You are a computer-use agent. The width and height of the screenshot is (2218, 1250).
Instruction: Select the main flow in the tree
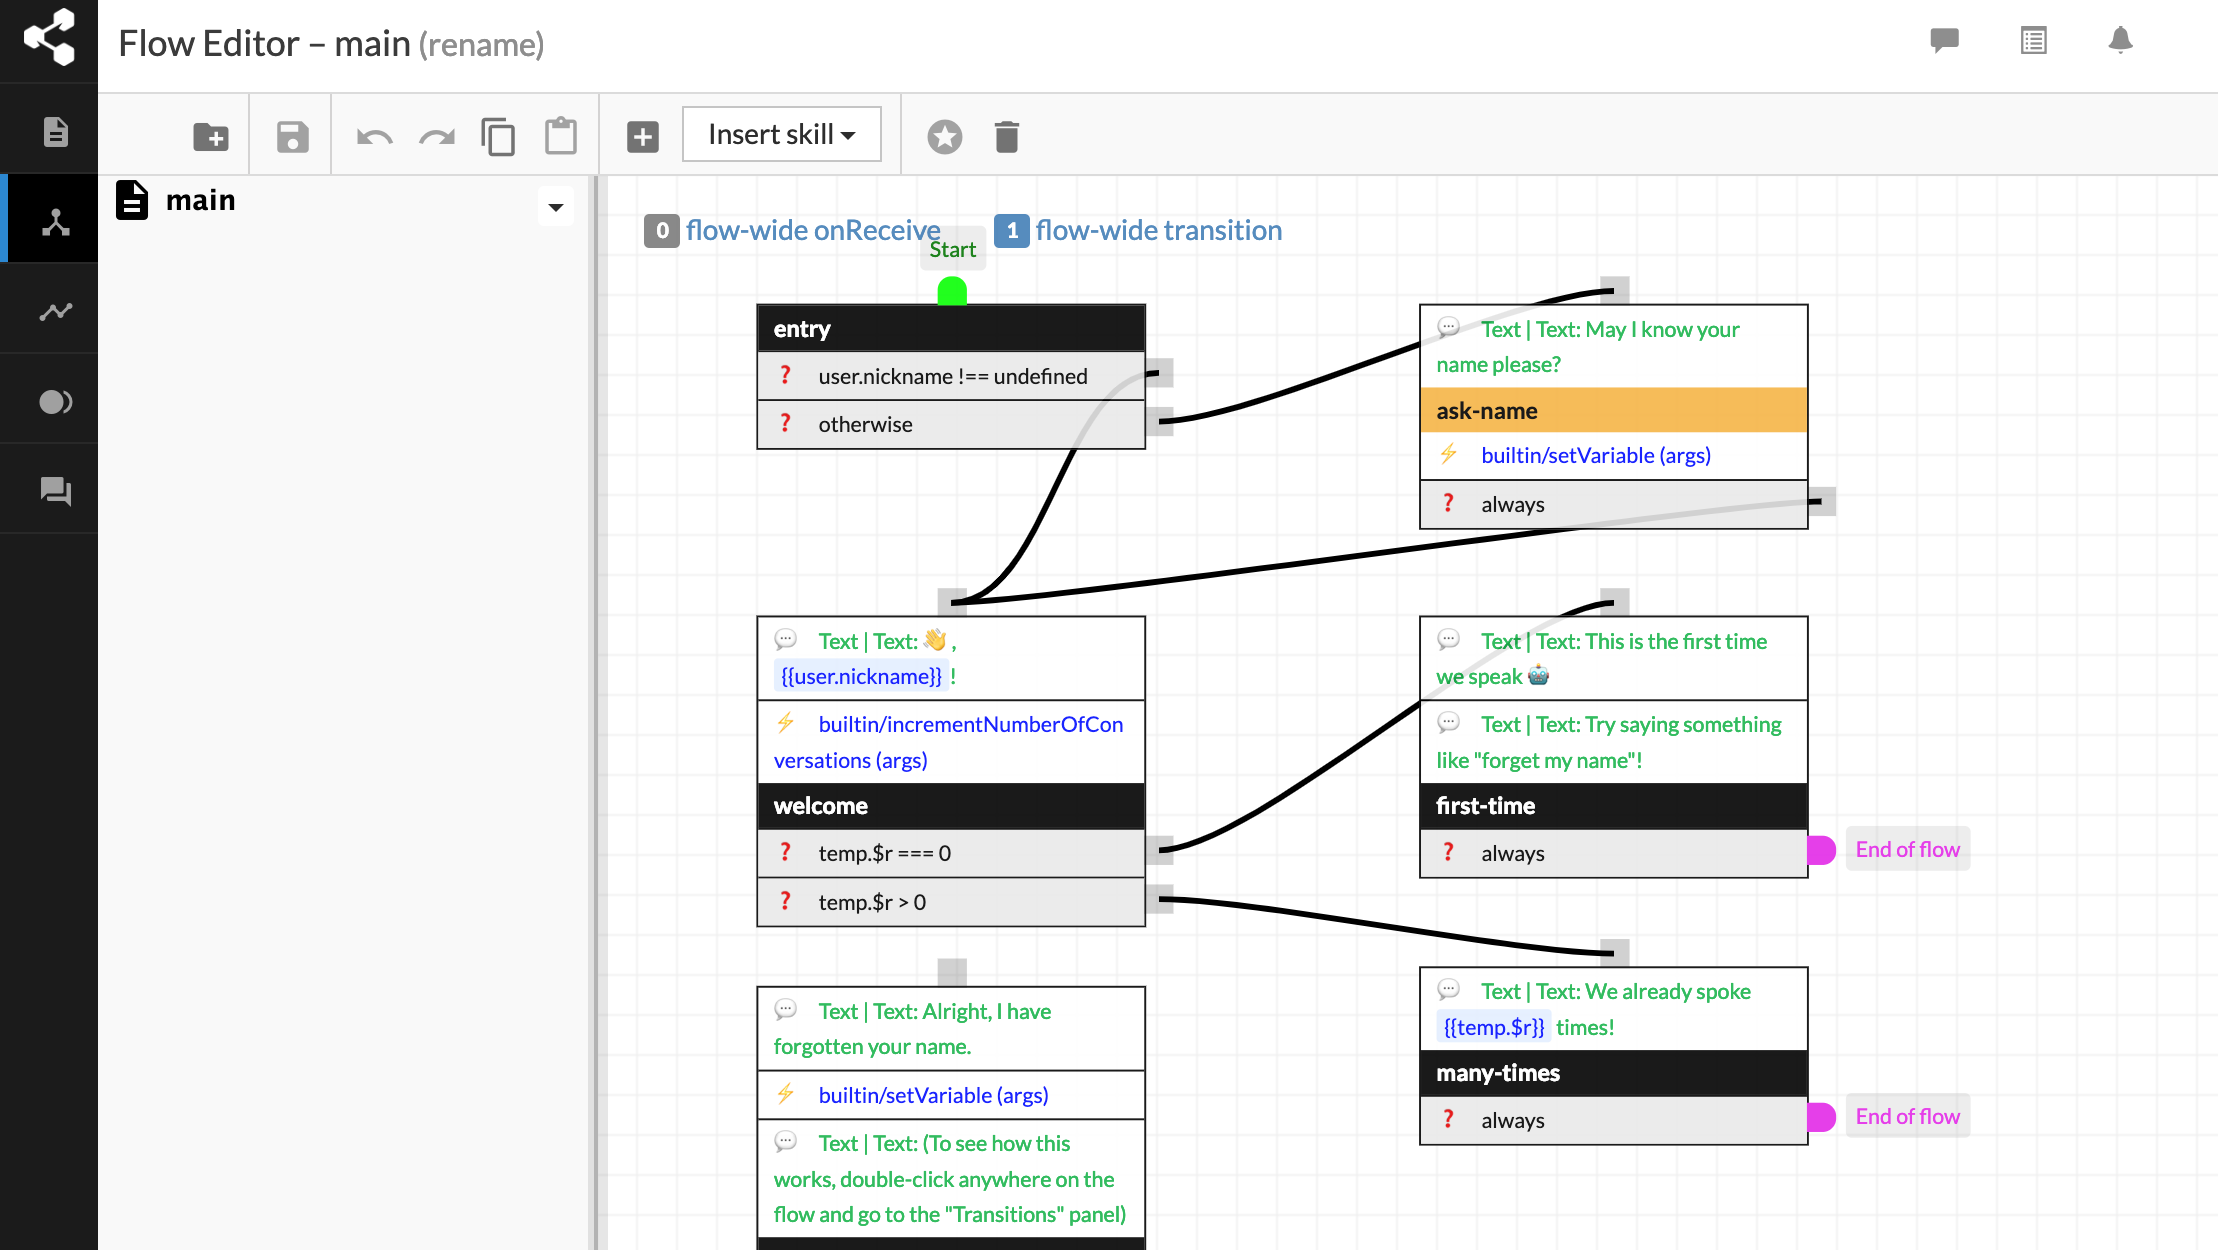(201, 200)
